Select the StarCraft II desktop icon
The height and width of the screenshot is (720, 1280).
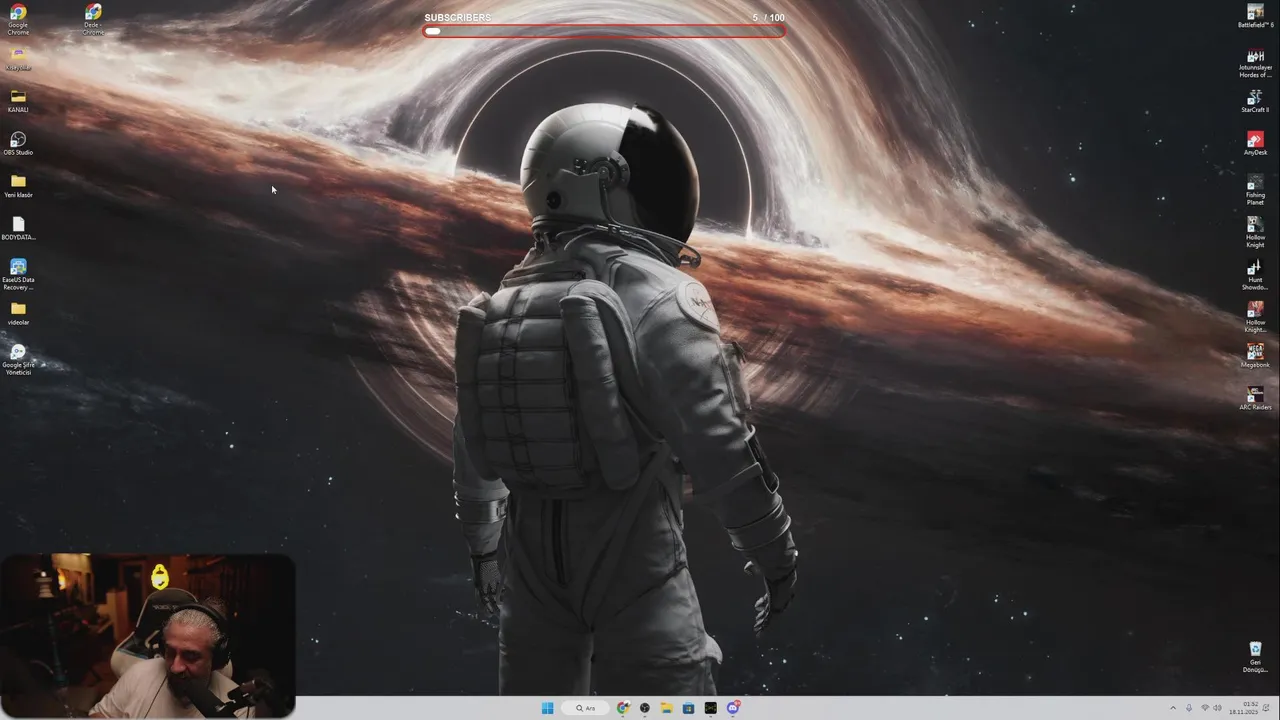(1255, 101)
